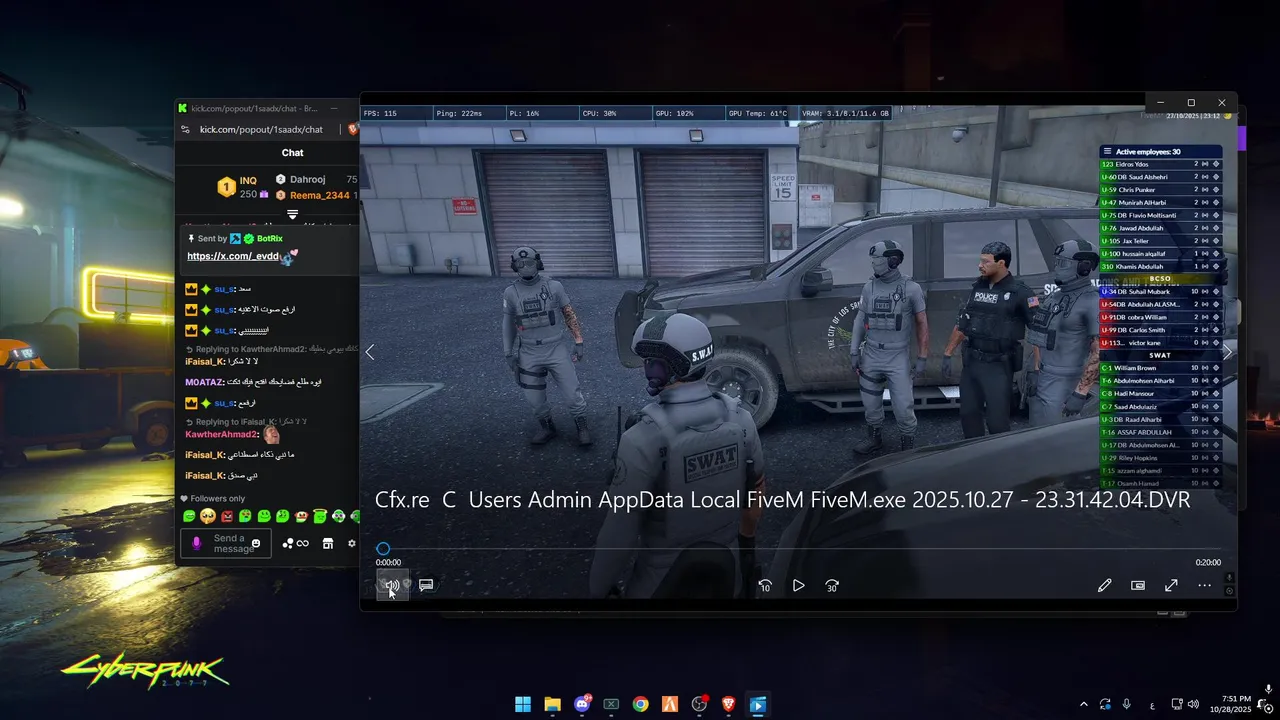This screenshot has width=1280, height=720.
Task: Open Google Chrome from the taskbar
Action: coord(640,704)
